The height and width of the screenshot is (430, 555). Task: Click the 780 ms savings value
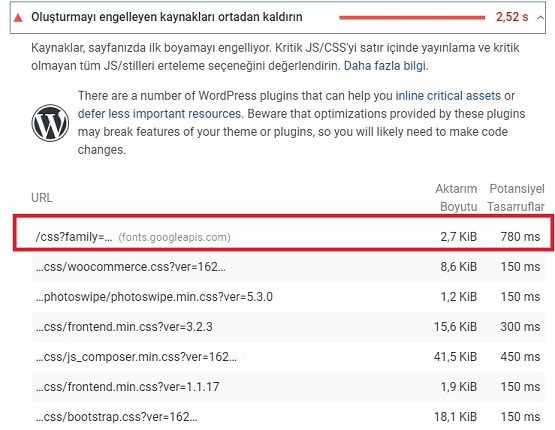coord(520,236)
